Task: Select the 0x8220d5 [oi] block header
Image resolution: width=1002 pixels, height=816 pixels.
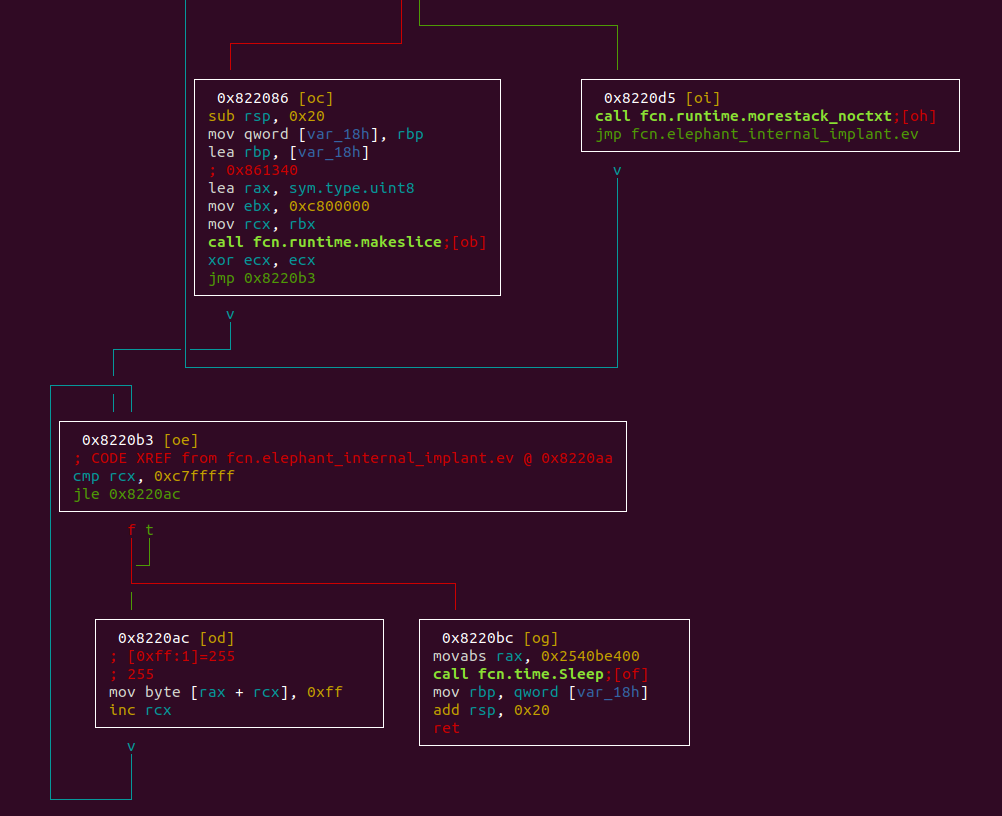Action: [662, 98]
